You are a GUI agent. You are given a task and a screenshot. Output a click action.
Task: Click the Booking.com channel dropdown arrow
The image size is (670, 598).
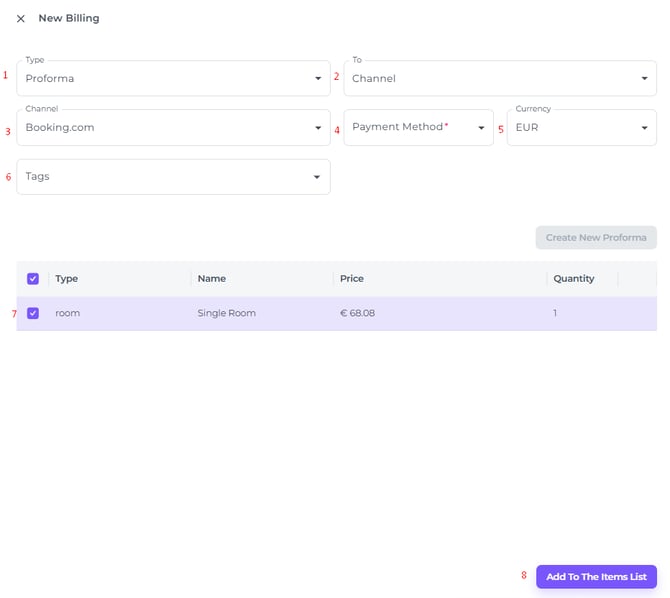click(318, 128)
